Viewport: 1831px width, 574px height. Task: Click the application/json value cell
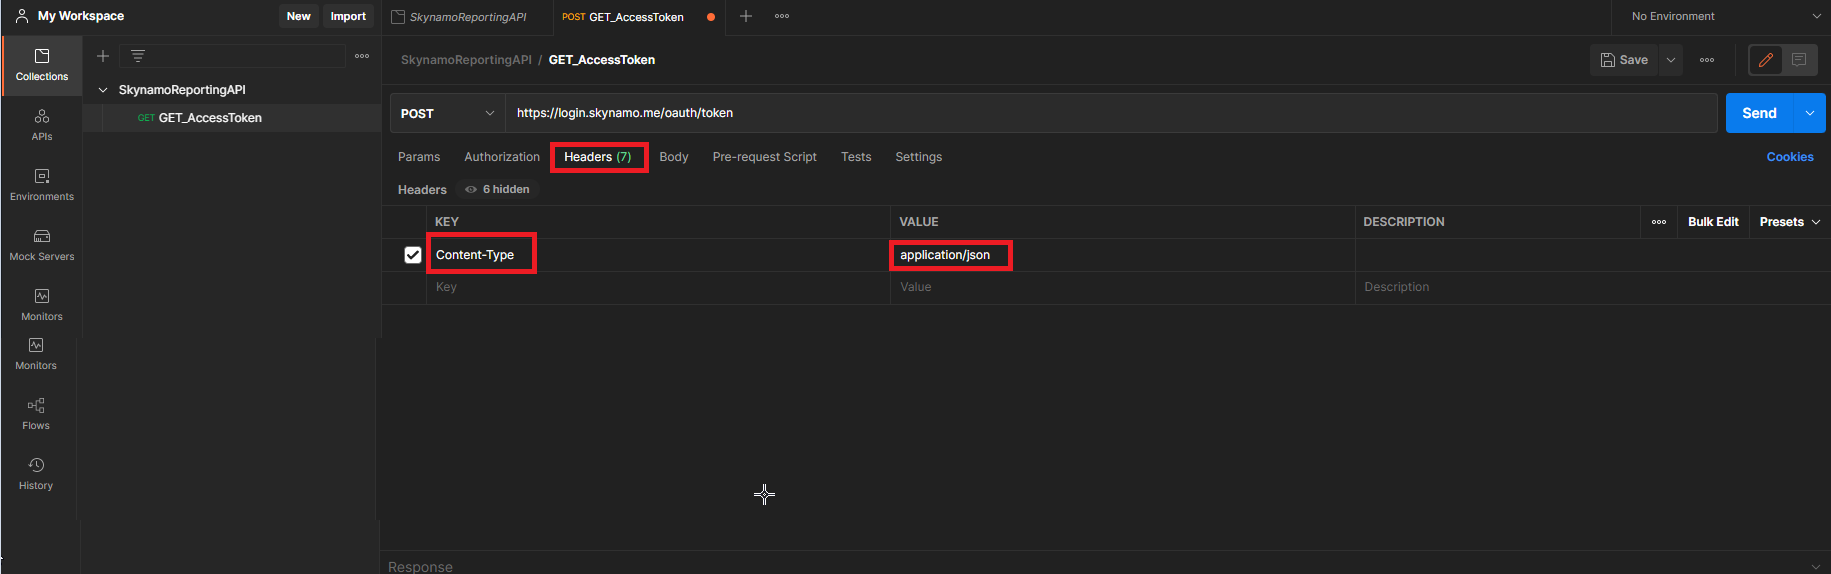click(x=1122, y=255)
